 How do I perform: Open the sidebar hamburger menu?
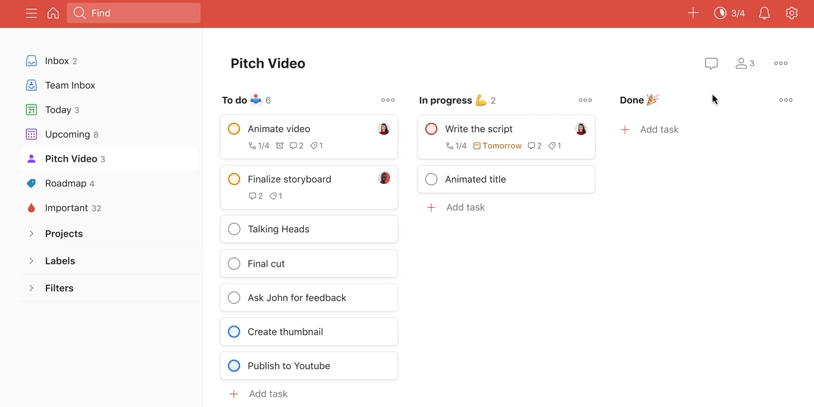(x=31, y=13)
